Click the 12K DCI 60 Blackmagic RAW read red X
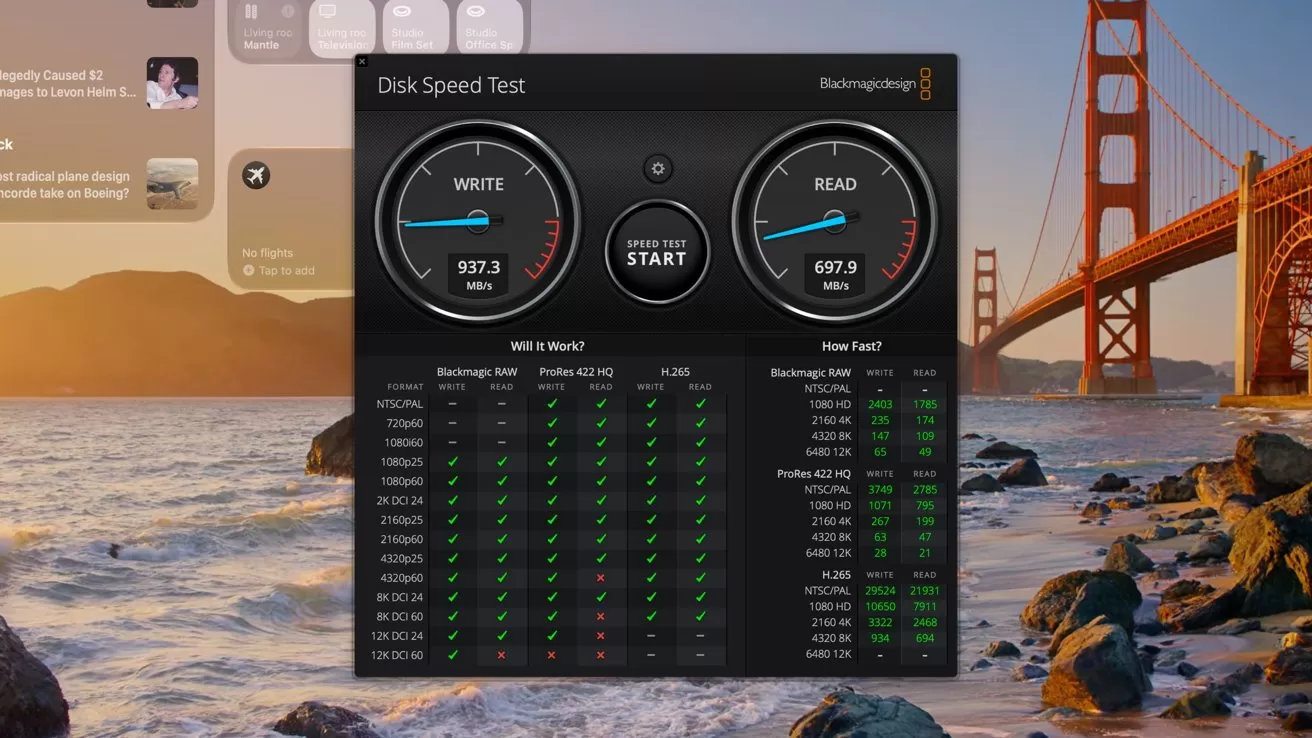 [502, 655]
